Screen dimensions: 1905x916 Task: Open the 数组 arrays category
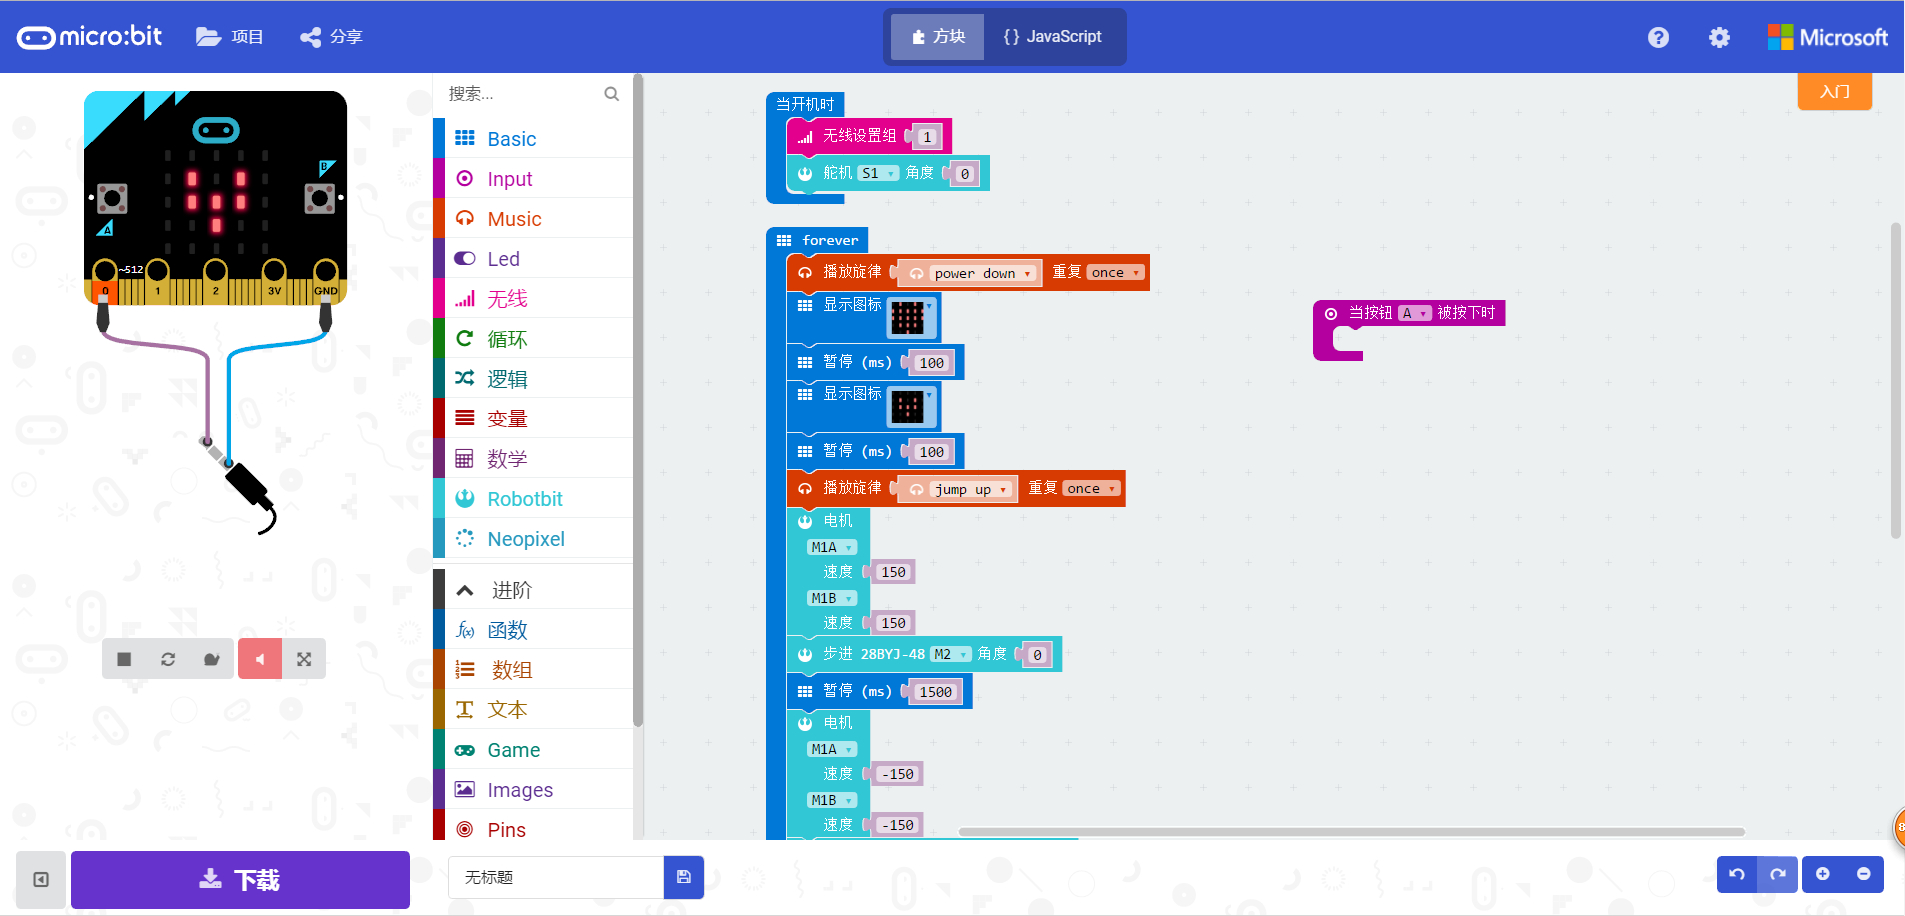[x=533, y=670]
